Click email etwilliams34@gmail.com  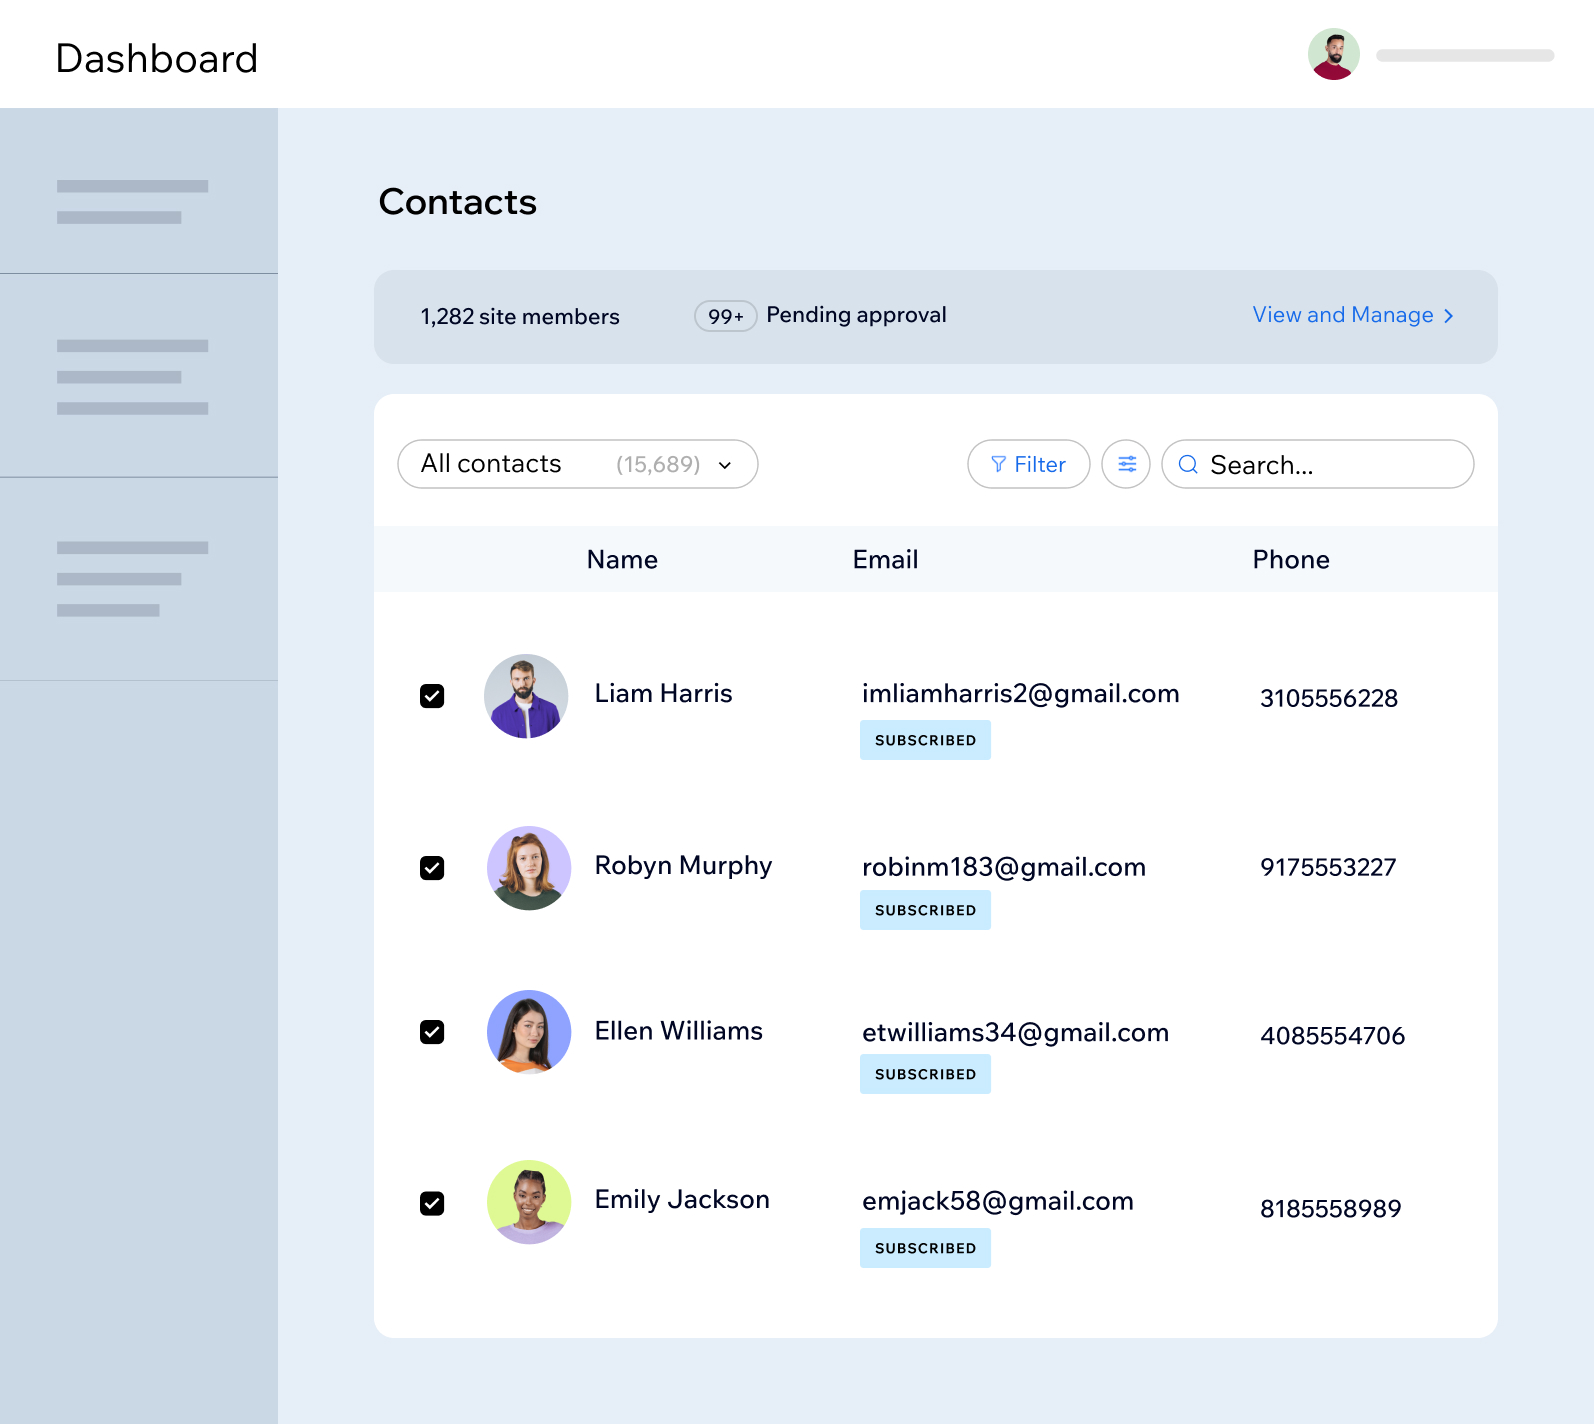pos(1015,1033)
